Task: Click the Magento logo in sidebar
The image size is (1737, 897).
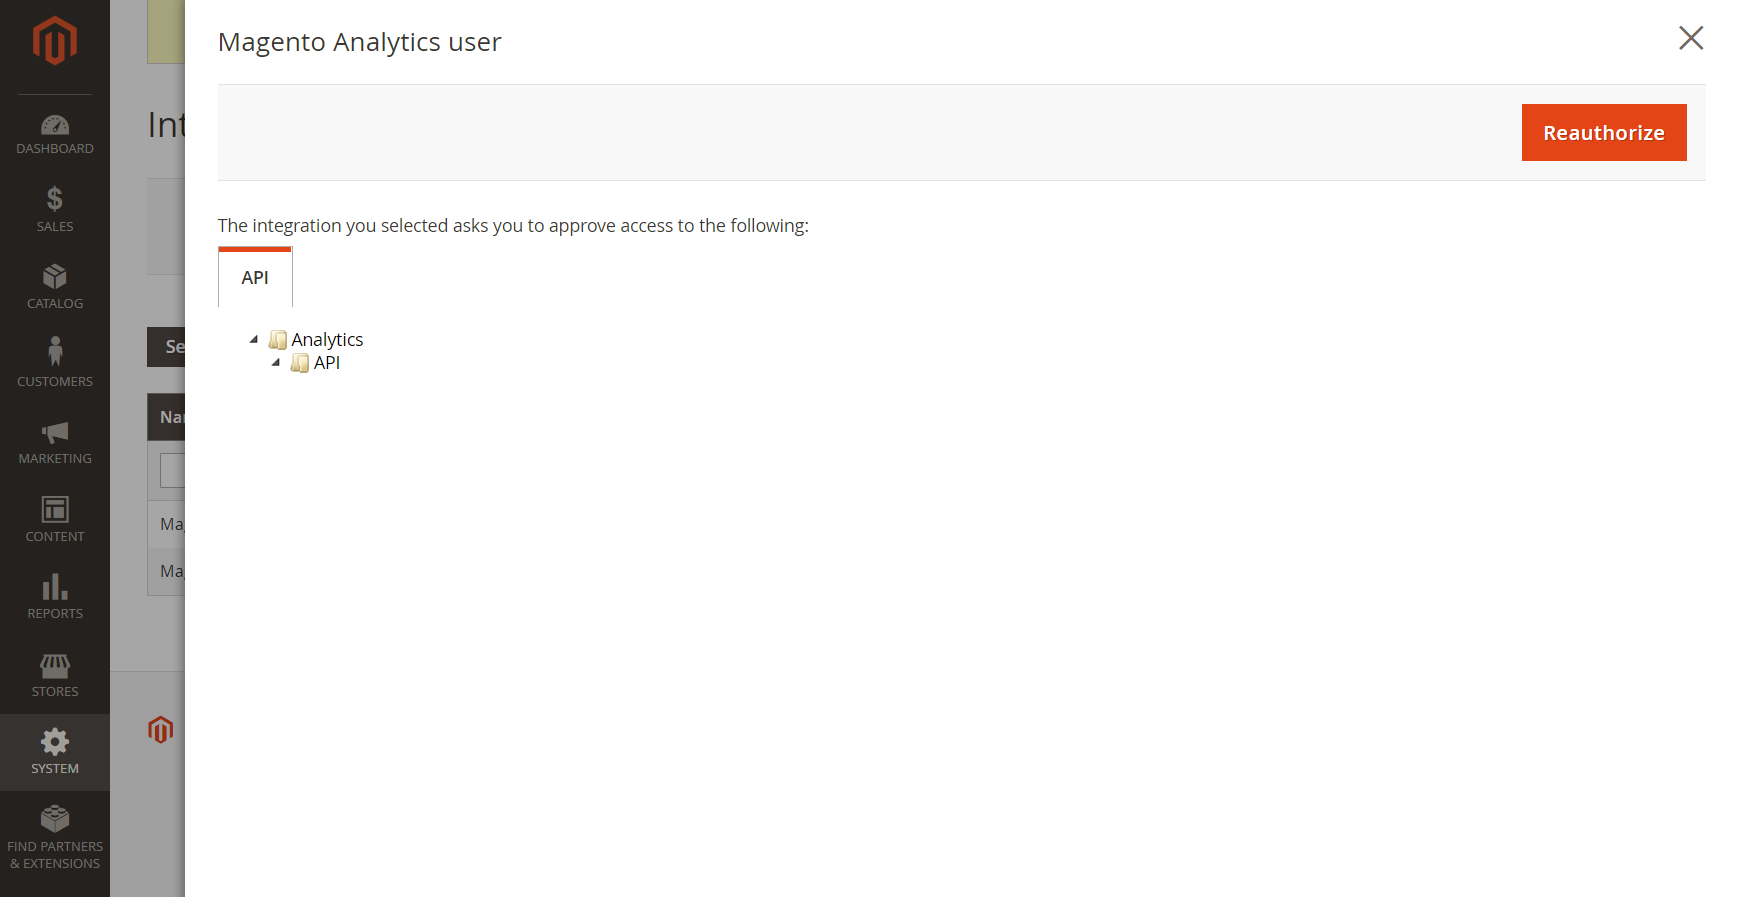Action: (x=55, y=41)
